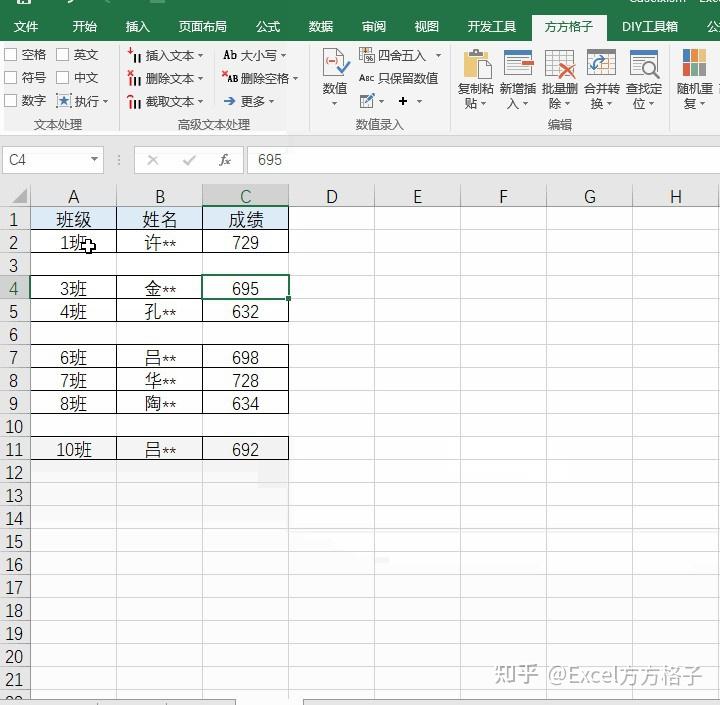Expand the 截取文本 dropdown arrow
The height and width of the screenshot is (705, 720).
coord(201,102)
